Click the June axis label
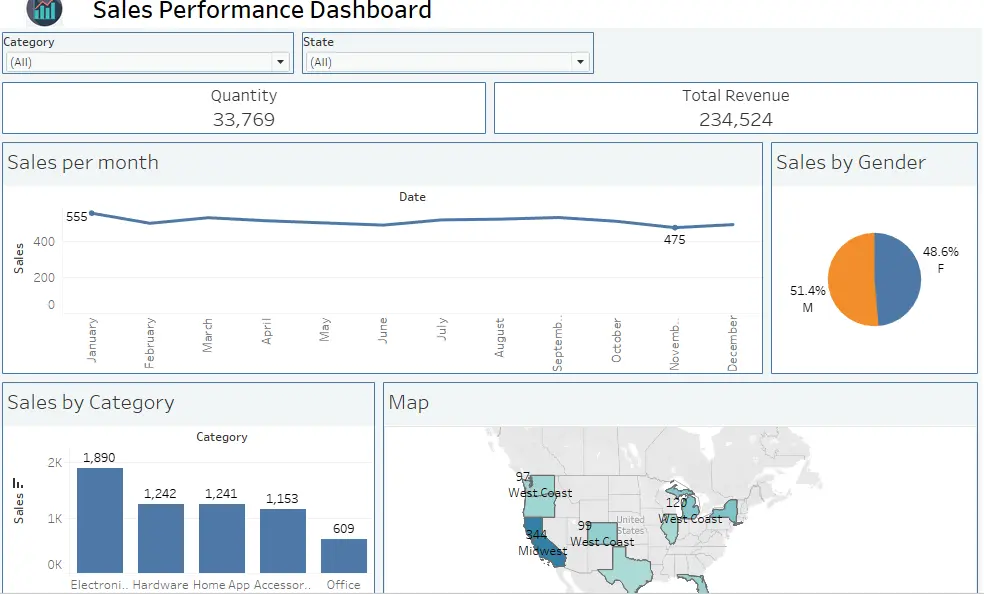The height and width of the screenshot is (594, 984). point(383,331)
